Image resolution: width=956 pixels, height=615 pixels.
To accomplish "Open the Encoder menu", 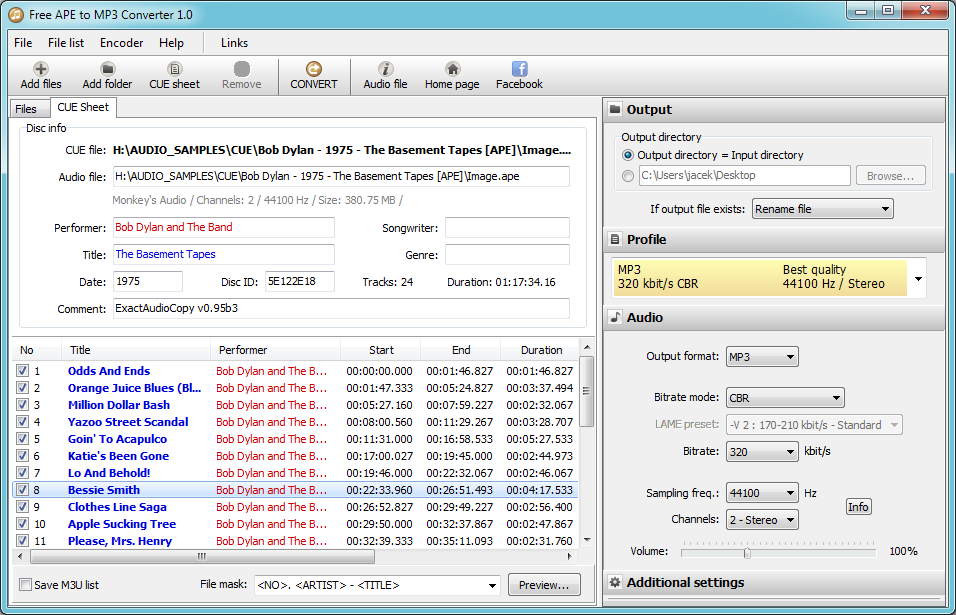I will tap(121, 43).
